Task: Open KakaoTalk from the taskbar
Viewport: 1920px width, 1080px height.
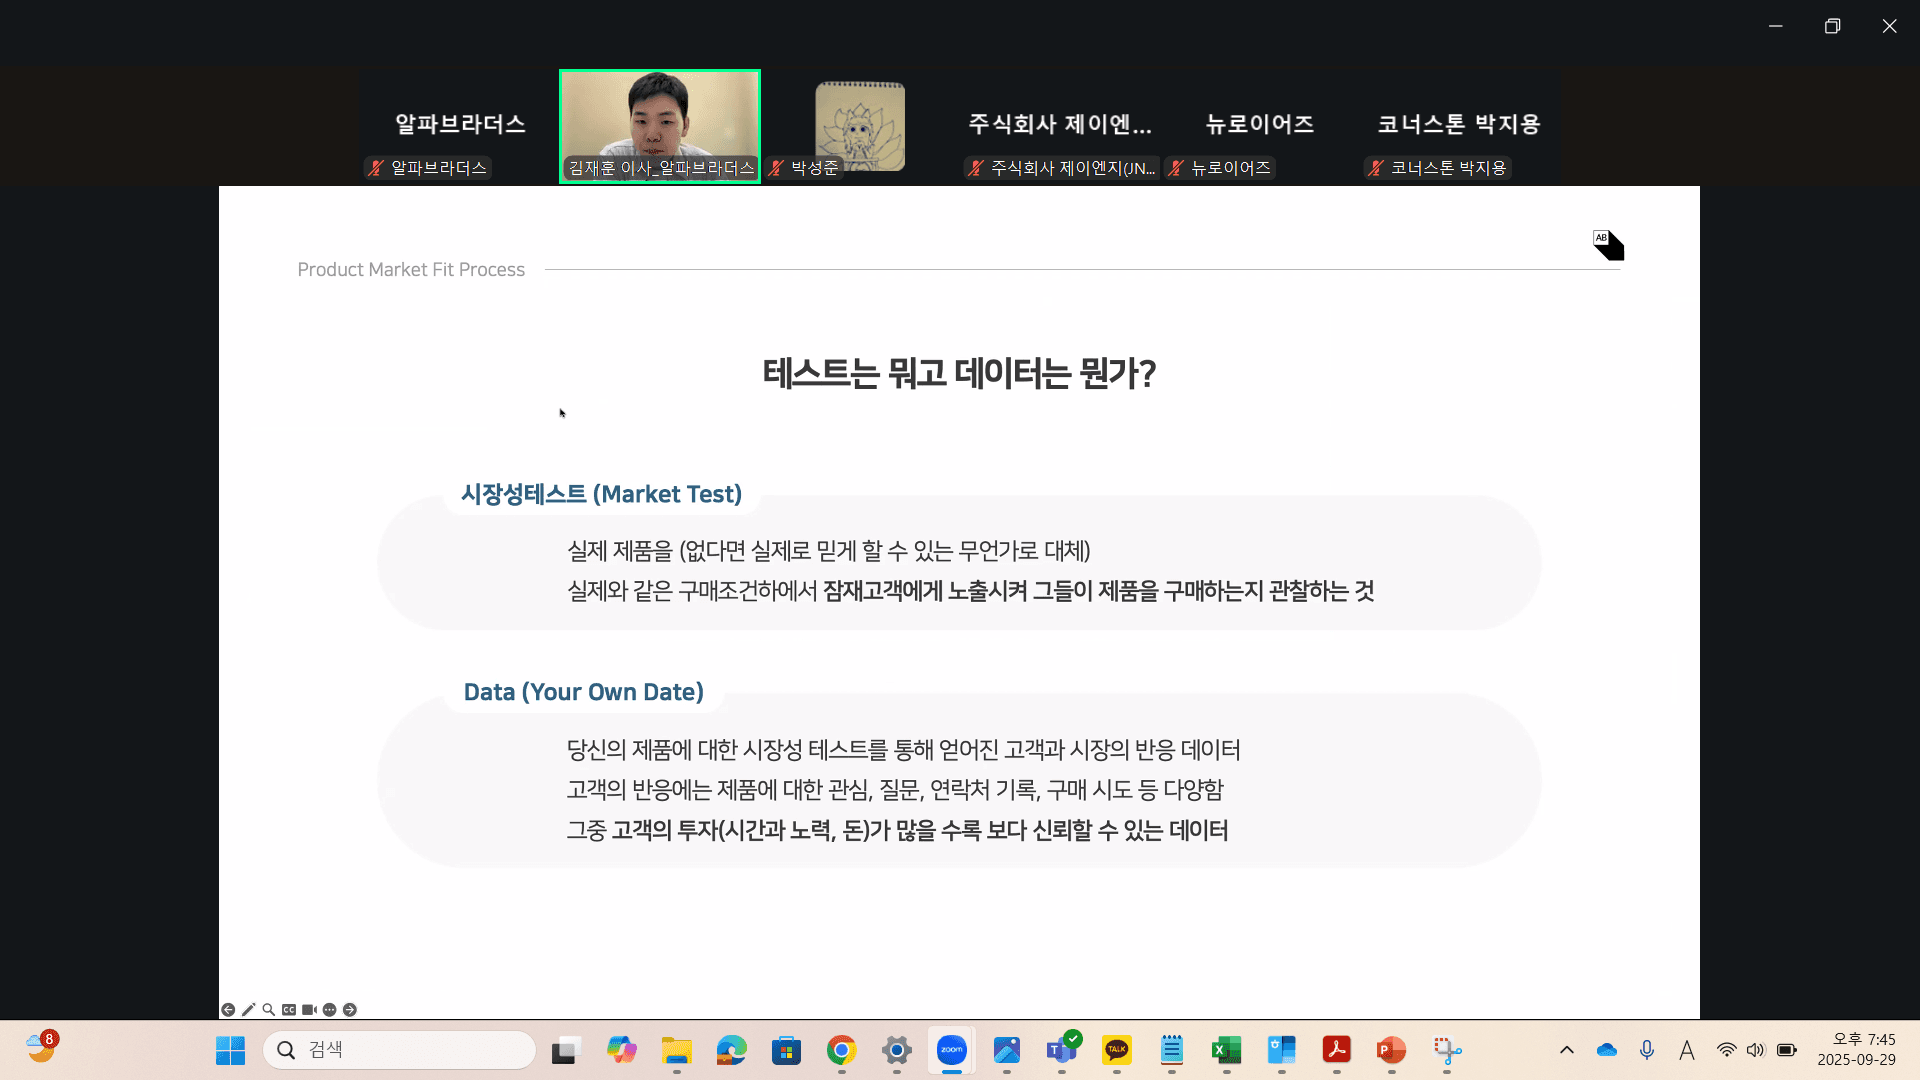Action: click(x=1116, y=1050)
